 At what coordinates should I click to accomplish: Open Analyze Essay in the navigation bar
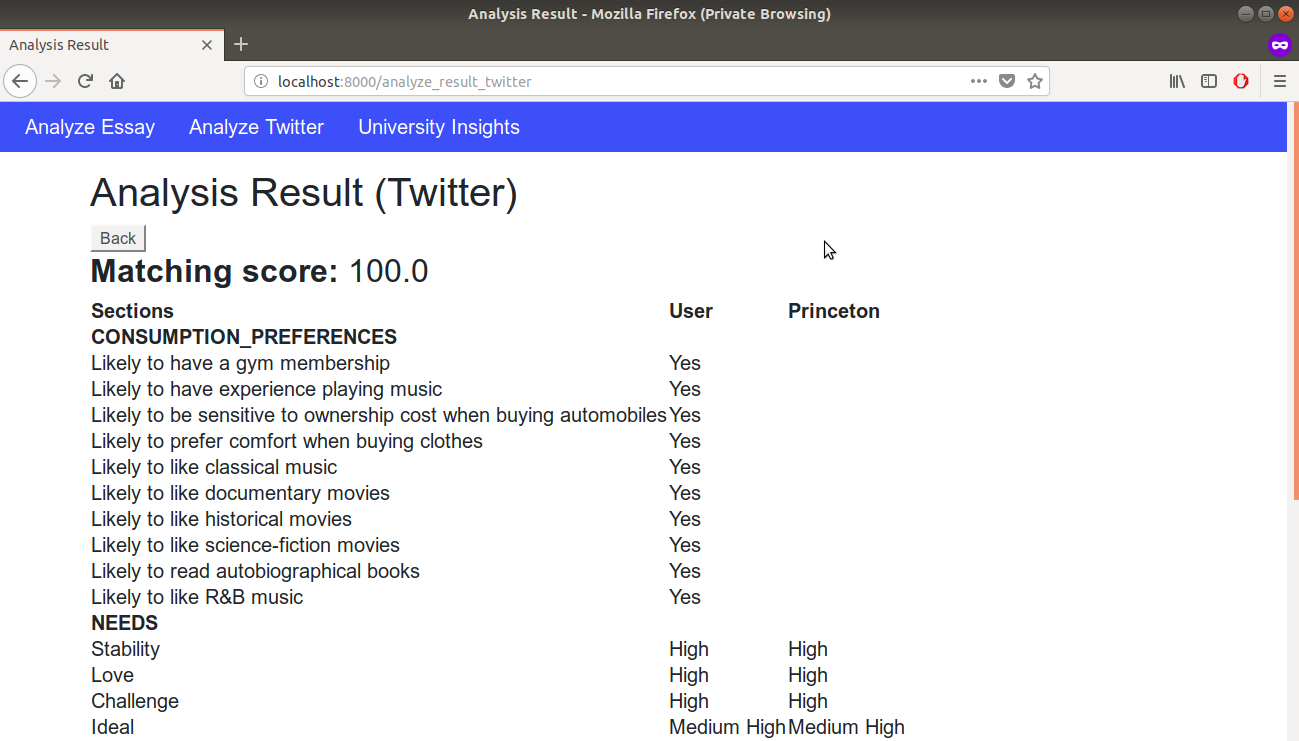tap(90, 127)
